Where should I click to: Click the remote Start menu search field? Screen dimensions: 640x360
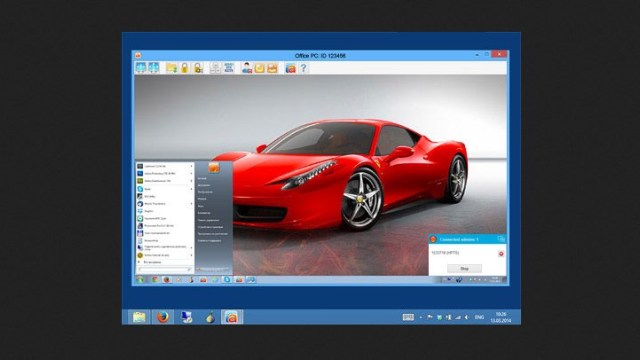pos(164,269)
